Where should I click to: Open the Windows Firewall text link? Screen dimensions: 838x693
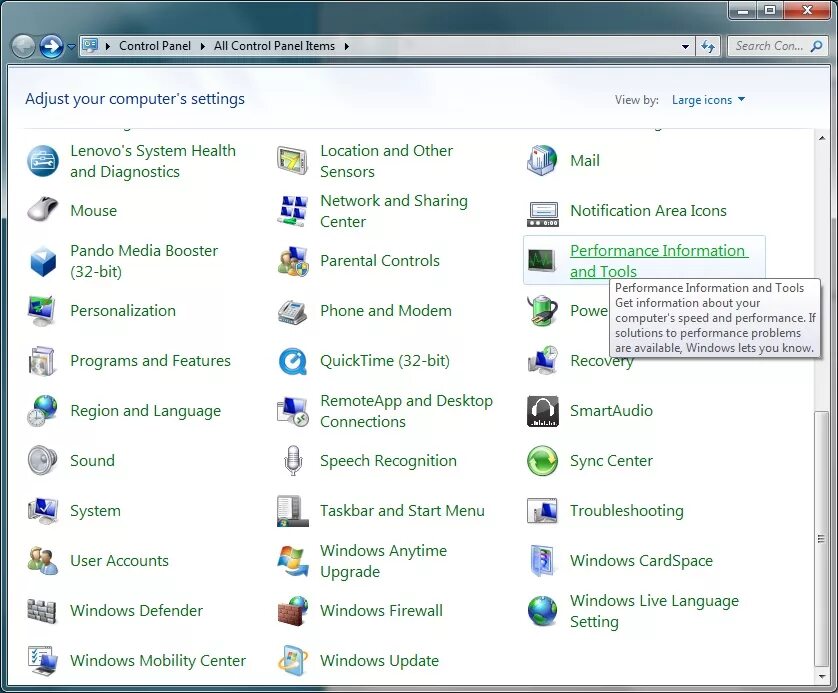(x=382, y=611)
